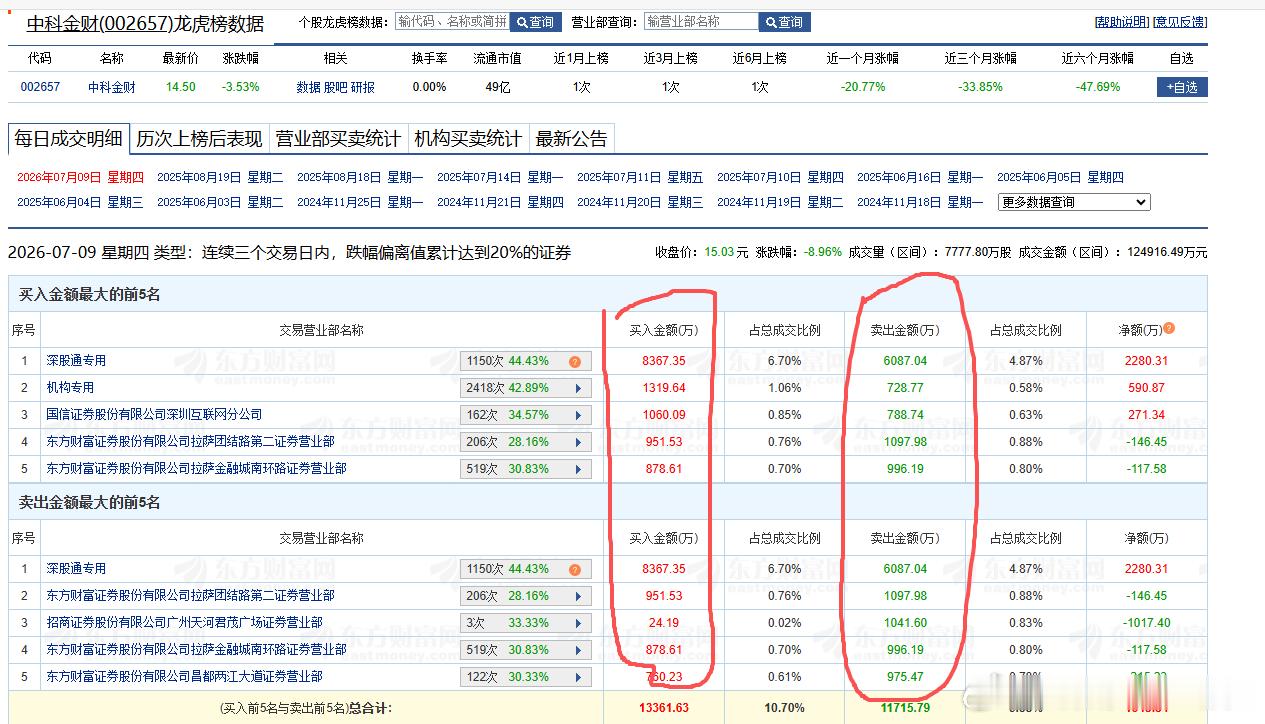This screenshot has width=1265, height=724.
Task: Click the -20.77% one-month change value
Action: (x=862, y=87)
